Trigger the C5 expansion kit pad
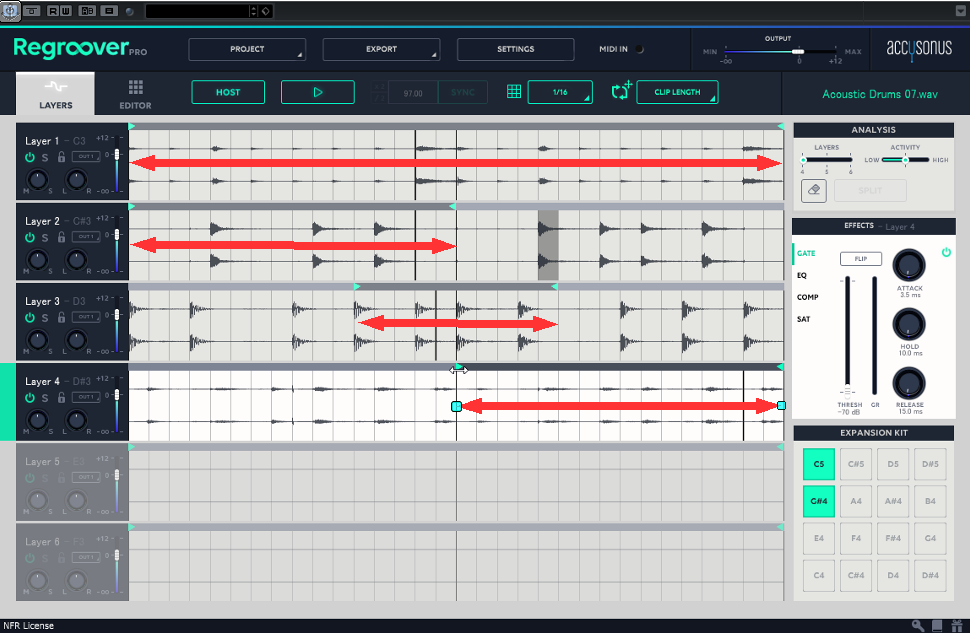 tap(818, 464)
